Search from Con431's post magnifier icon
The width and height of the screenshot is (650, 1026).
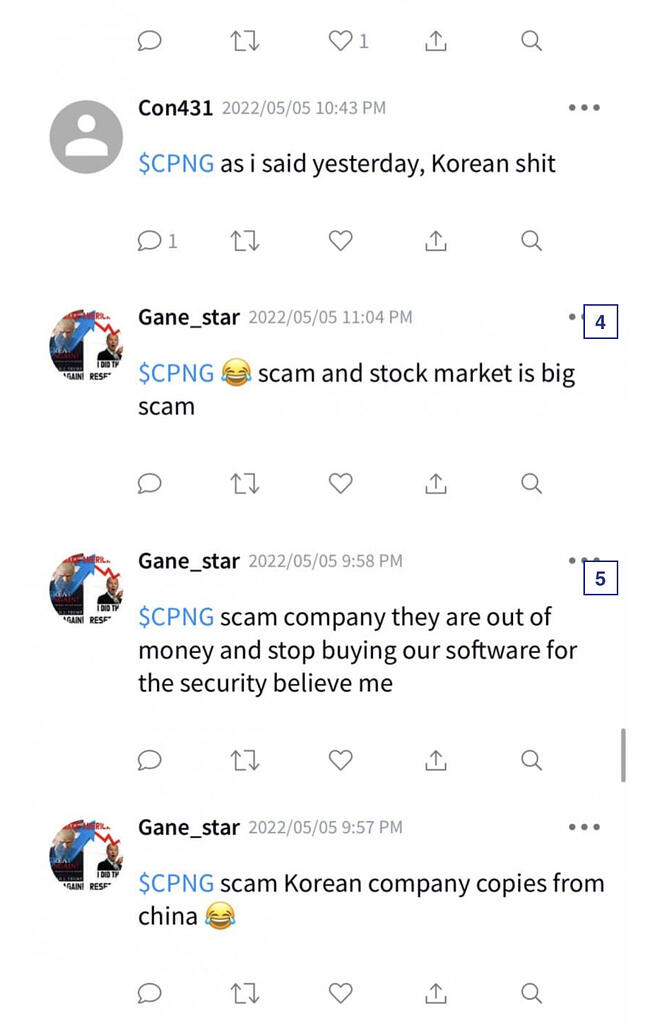click(x=532, y=241)
